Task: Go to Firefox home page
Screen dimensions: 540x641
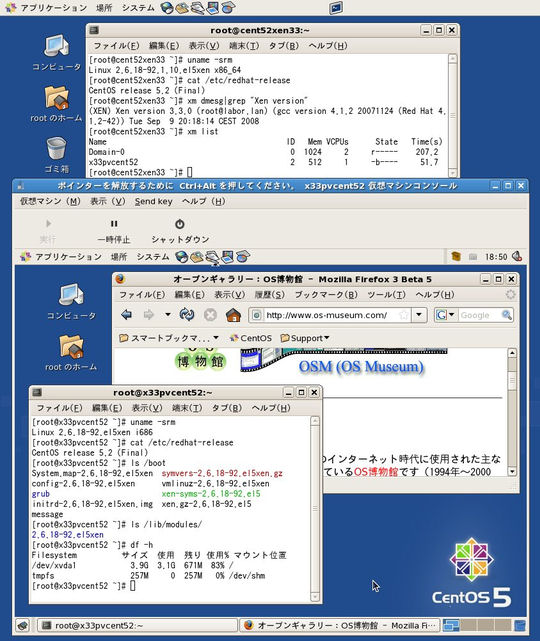Action: [x=233, y=315]
